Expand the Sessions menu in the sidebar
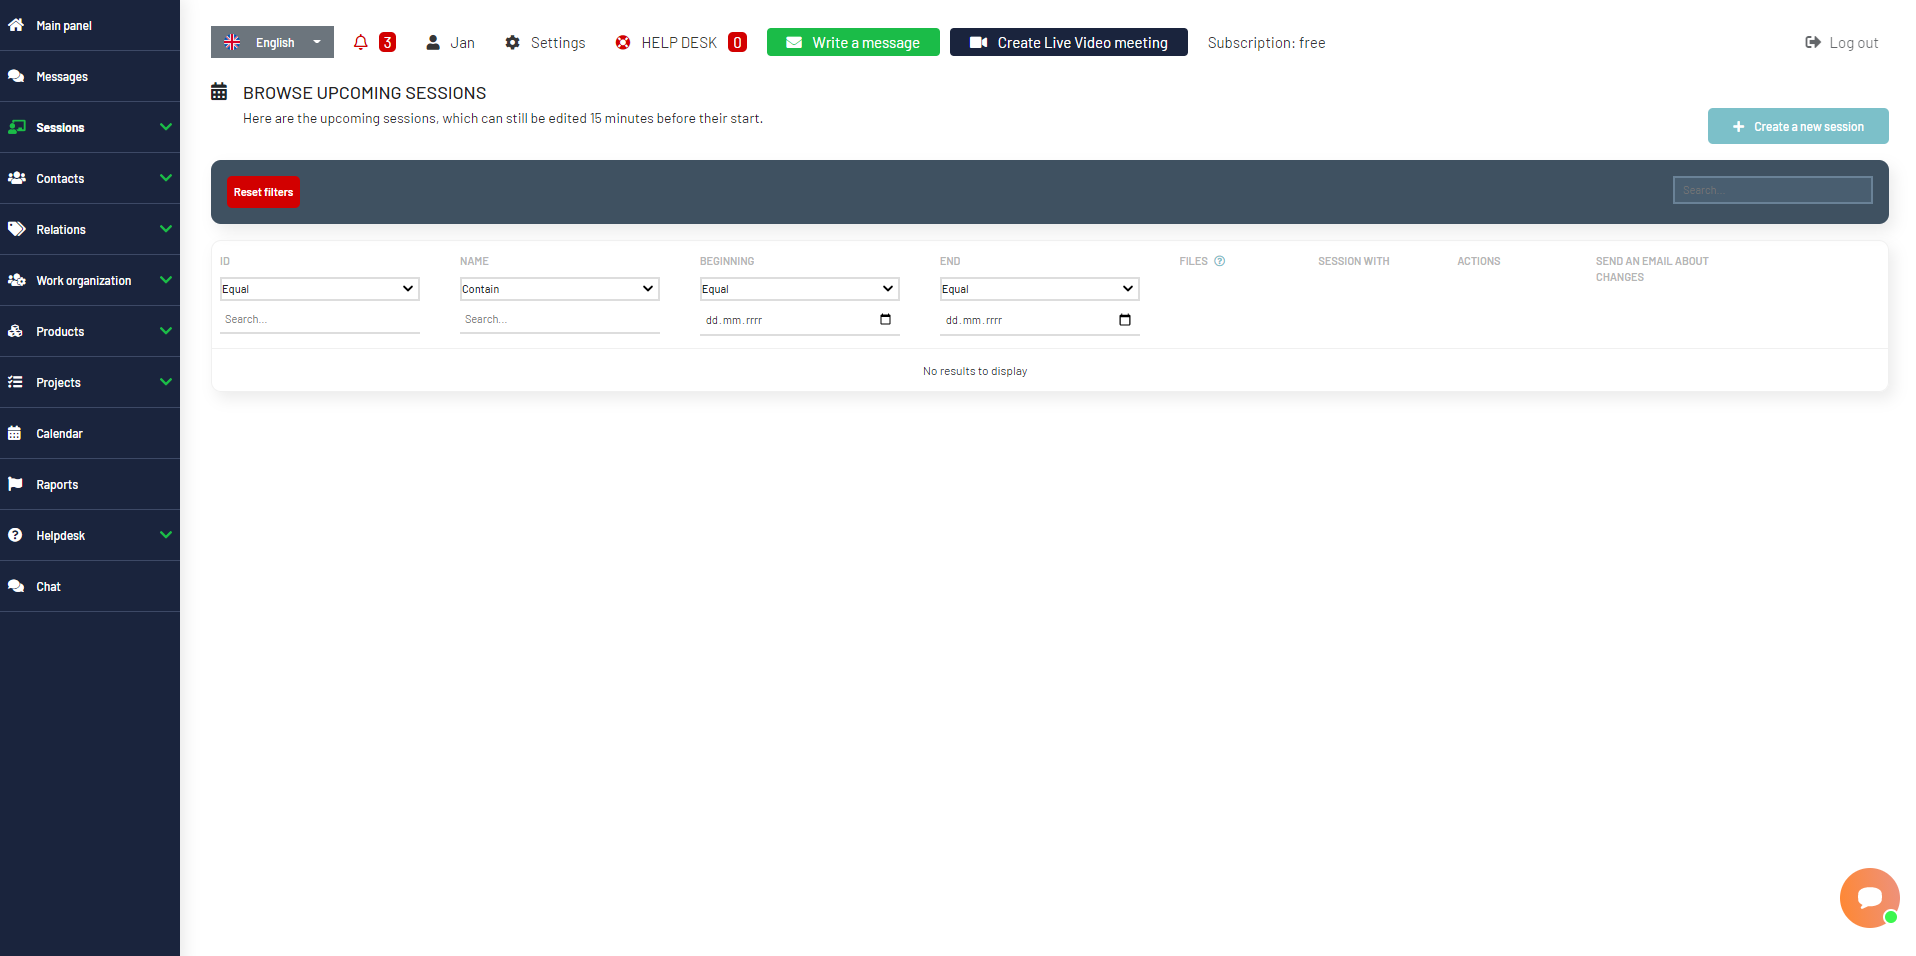The image size is (1916, 956). (60, 127)
